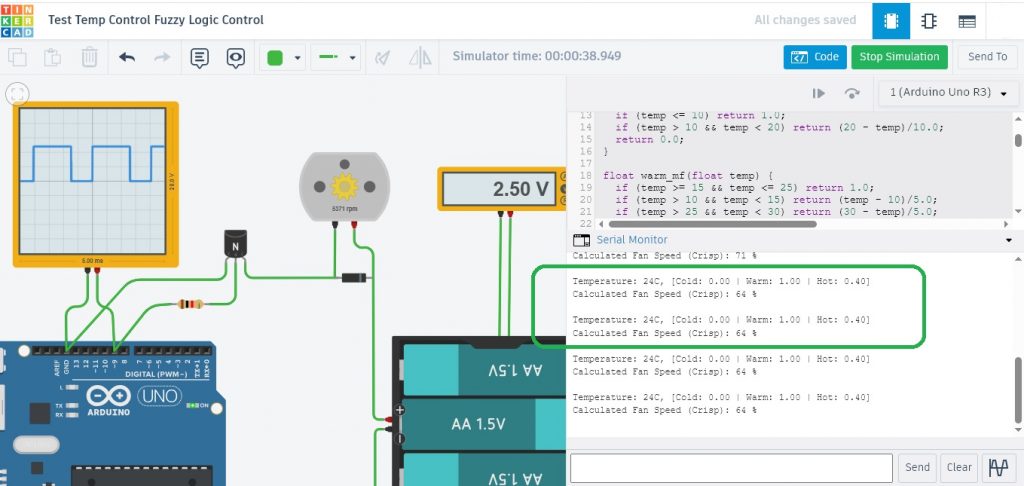
Task: Click the Mirror component icon
Action: click(421, 57)
